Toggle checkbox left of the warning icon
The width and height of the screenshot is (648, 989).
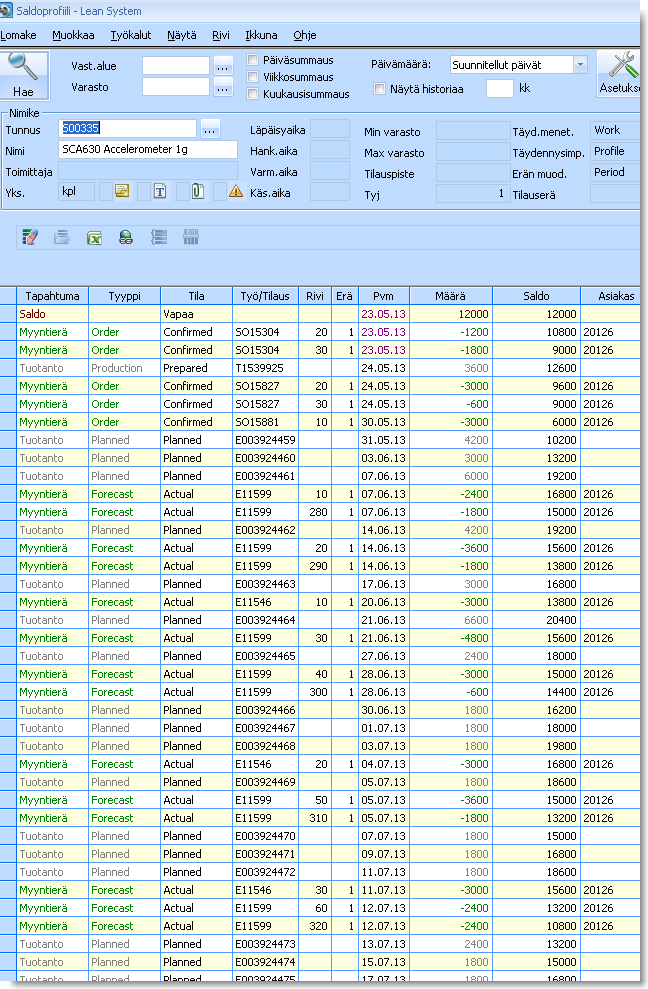[x=220, y=192]
